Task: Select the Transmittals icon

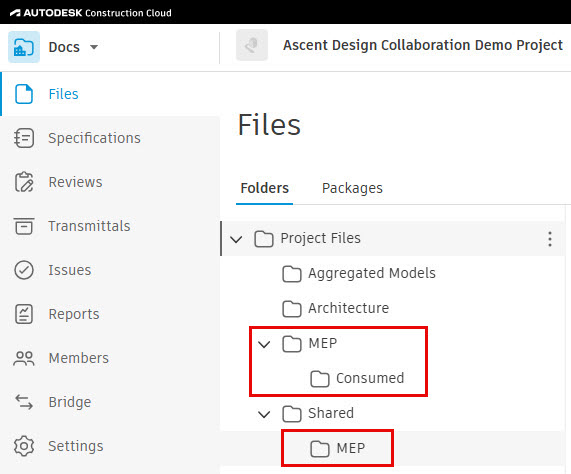Action: pyautogui.click(x=24, y=226)
